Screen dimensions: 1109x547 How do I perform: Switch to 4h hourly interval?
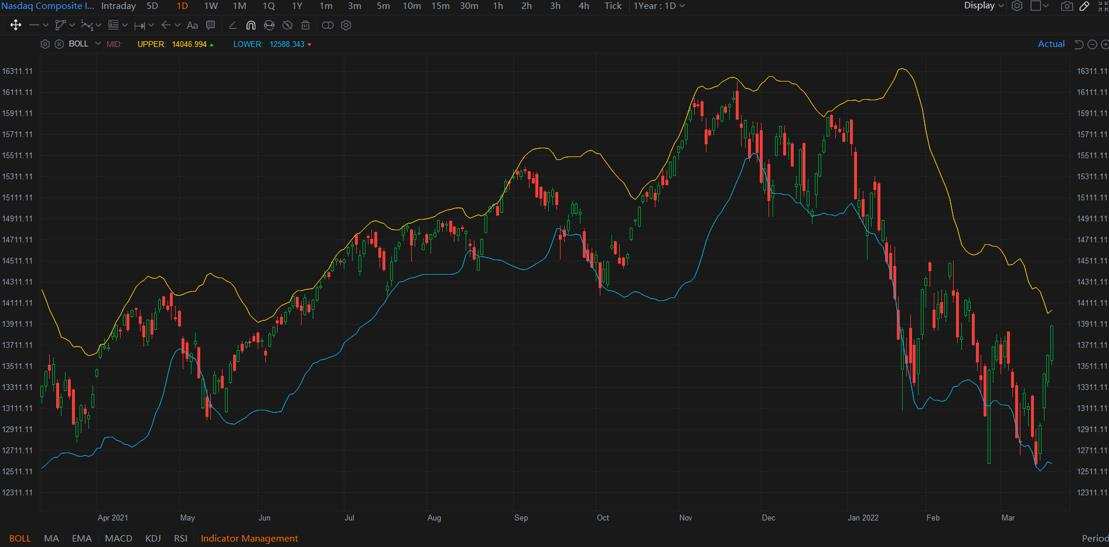click(x=583, y=6)
